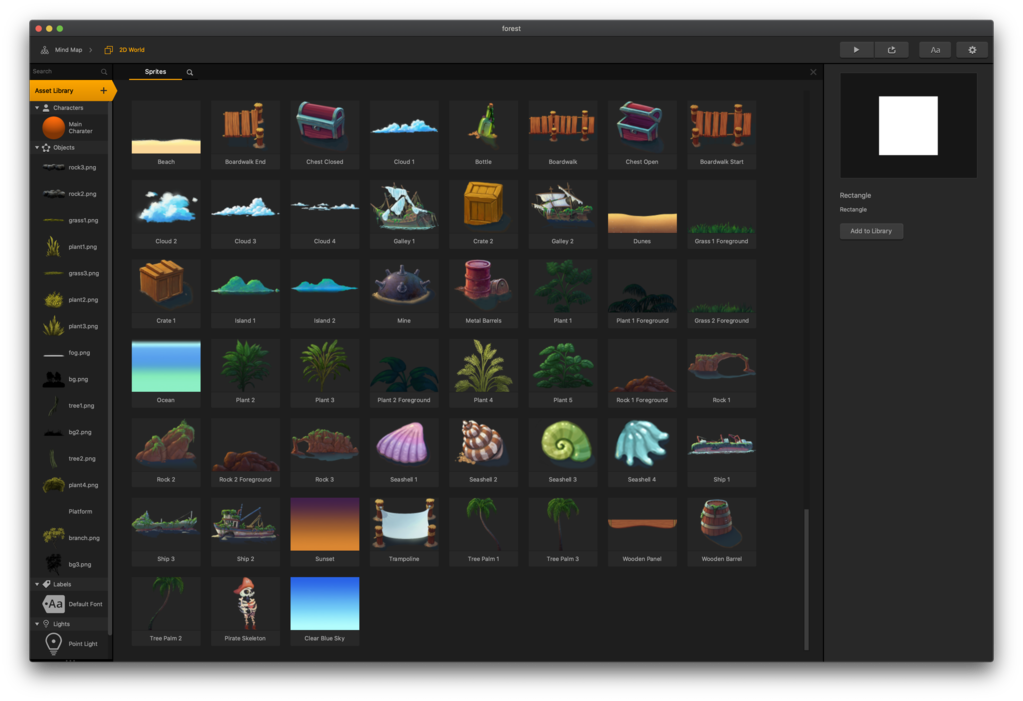Open settings via the gear icon
This screenshot has height=701, width=1023.
(x=970, y=49)
